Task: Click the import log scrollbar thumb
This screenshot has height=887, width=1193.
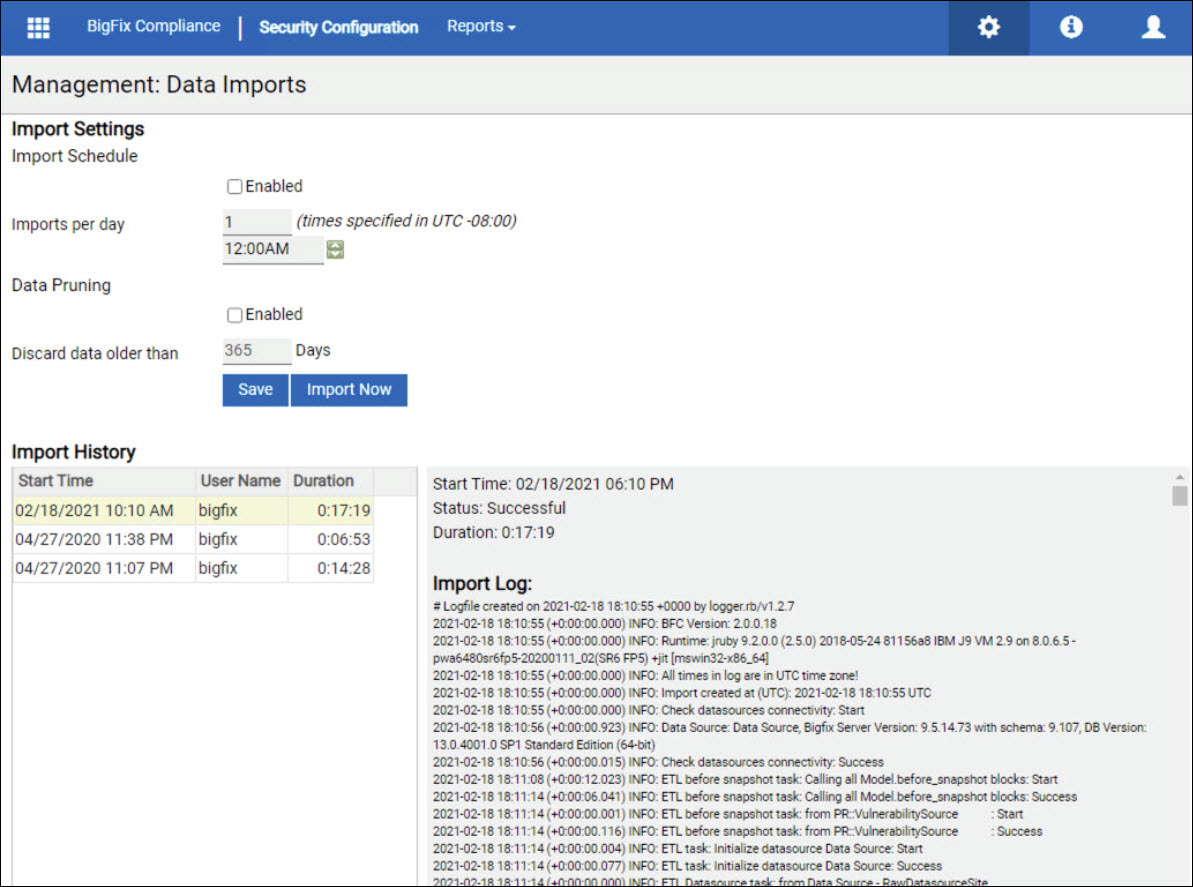Action: tap(1180, 495)
